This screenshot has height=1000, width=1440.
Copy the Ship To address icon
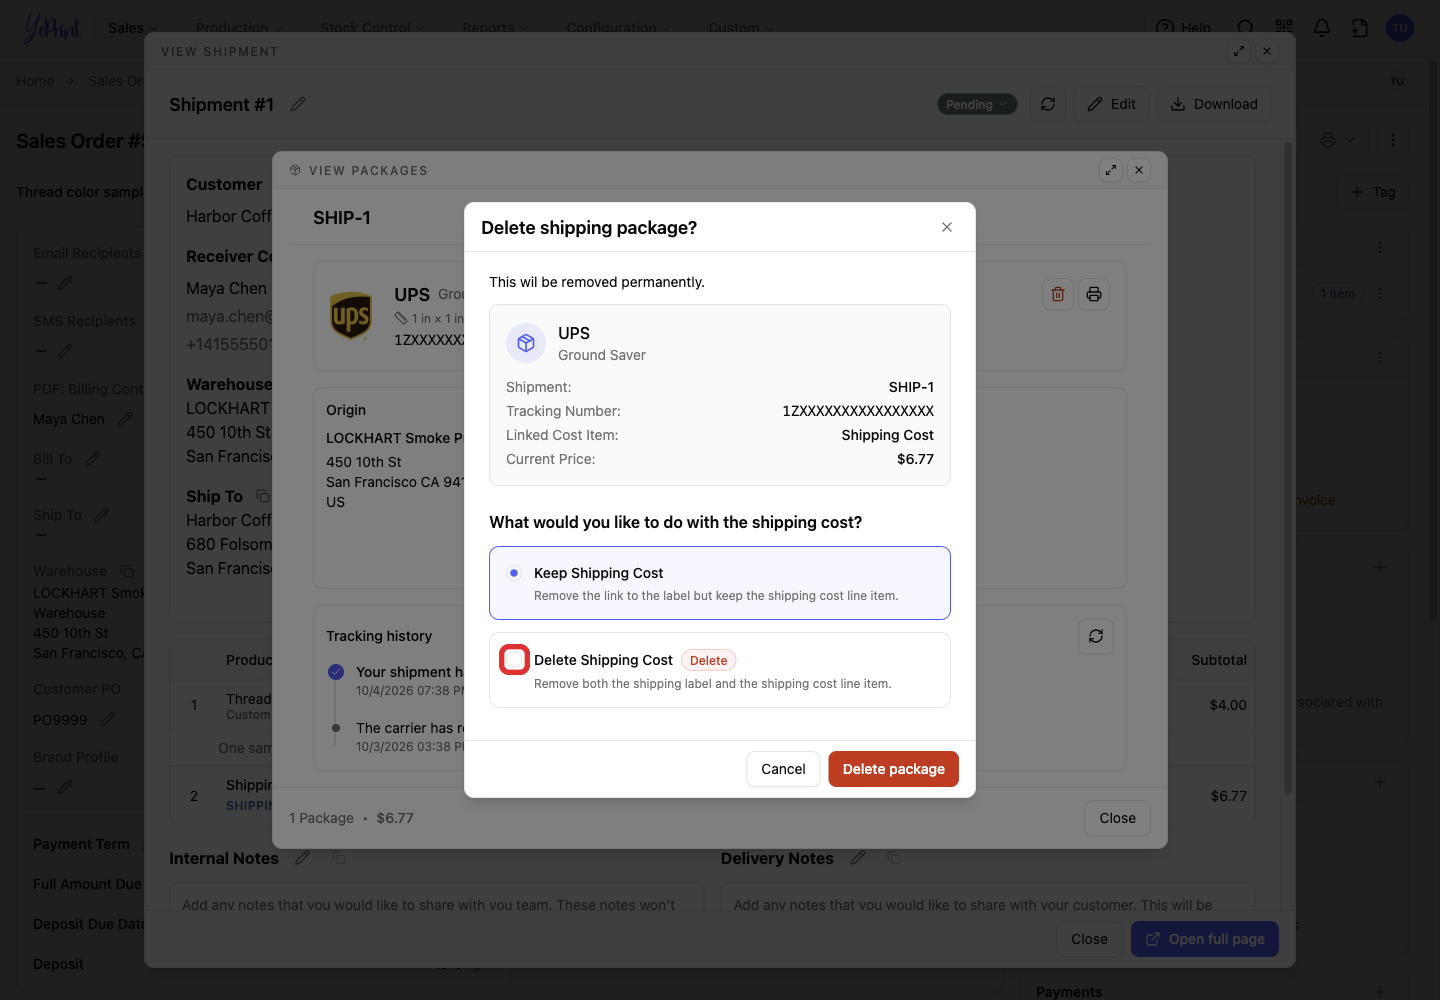[x=263, y=496]
